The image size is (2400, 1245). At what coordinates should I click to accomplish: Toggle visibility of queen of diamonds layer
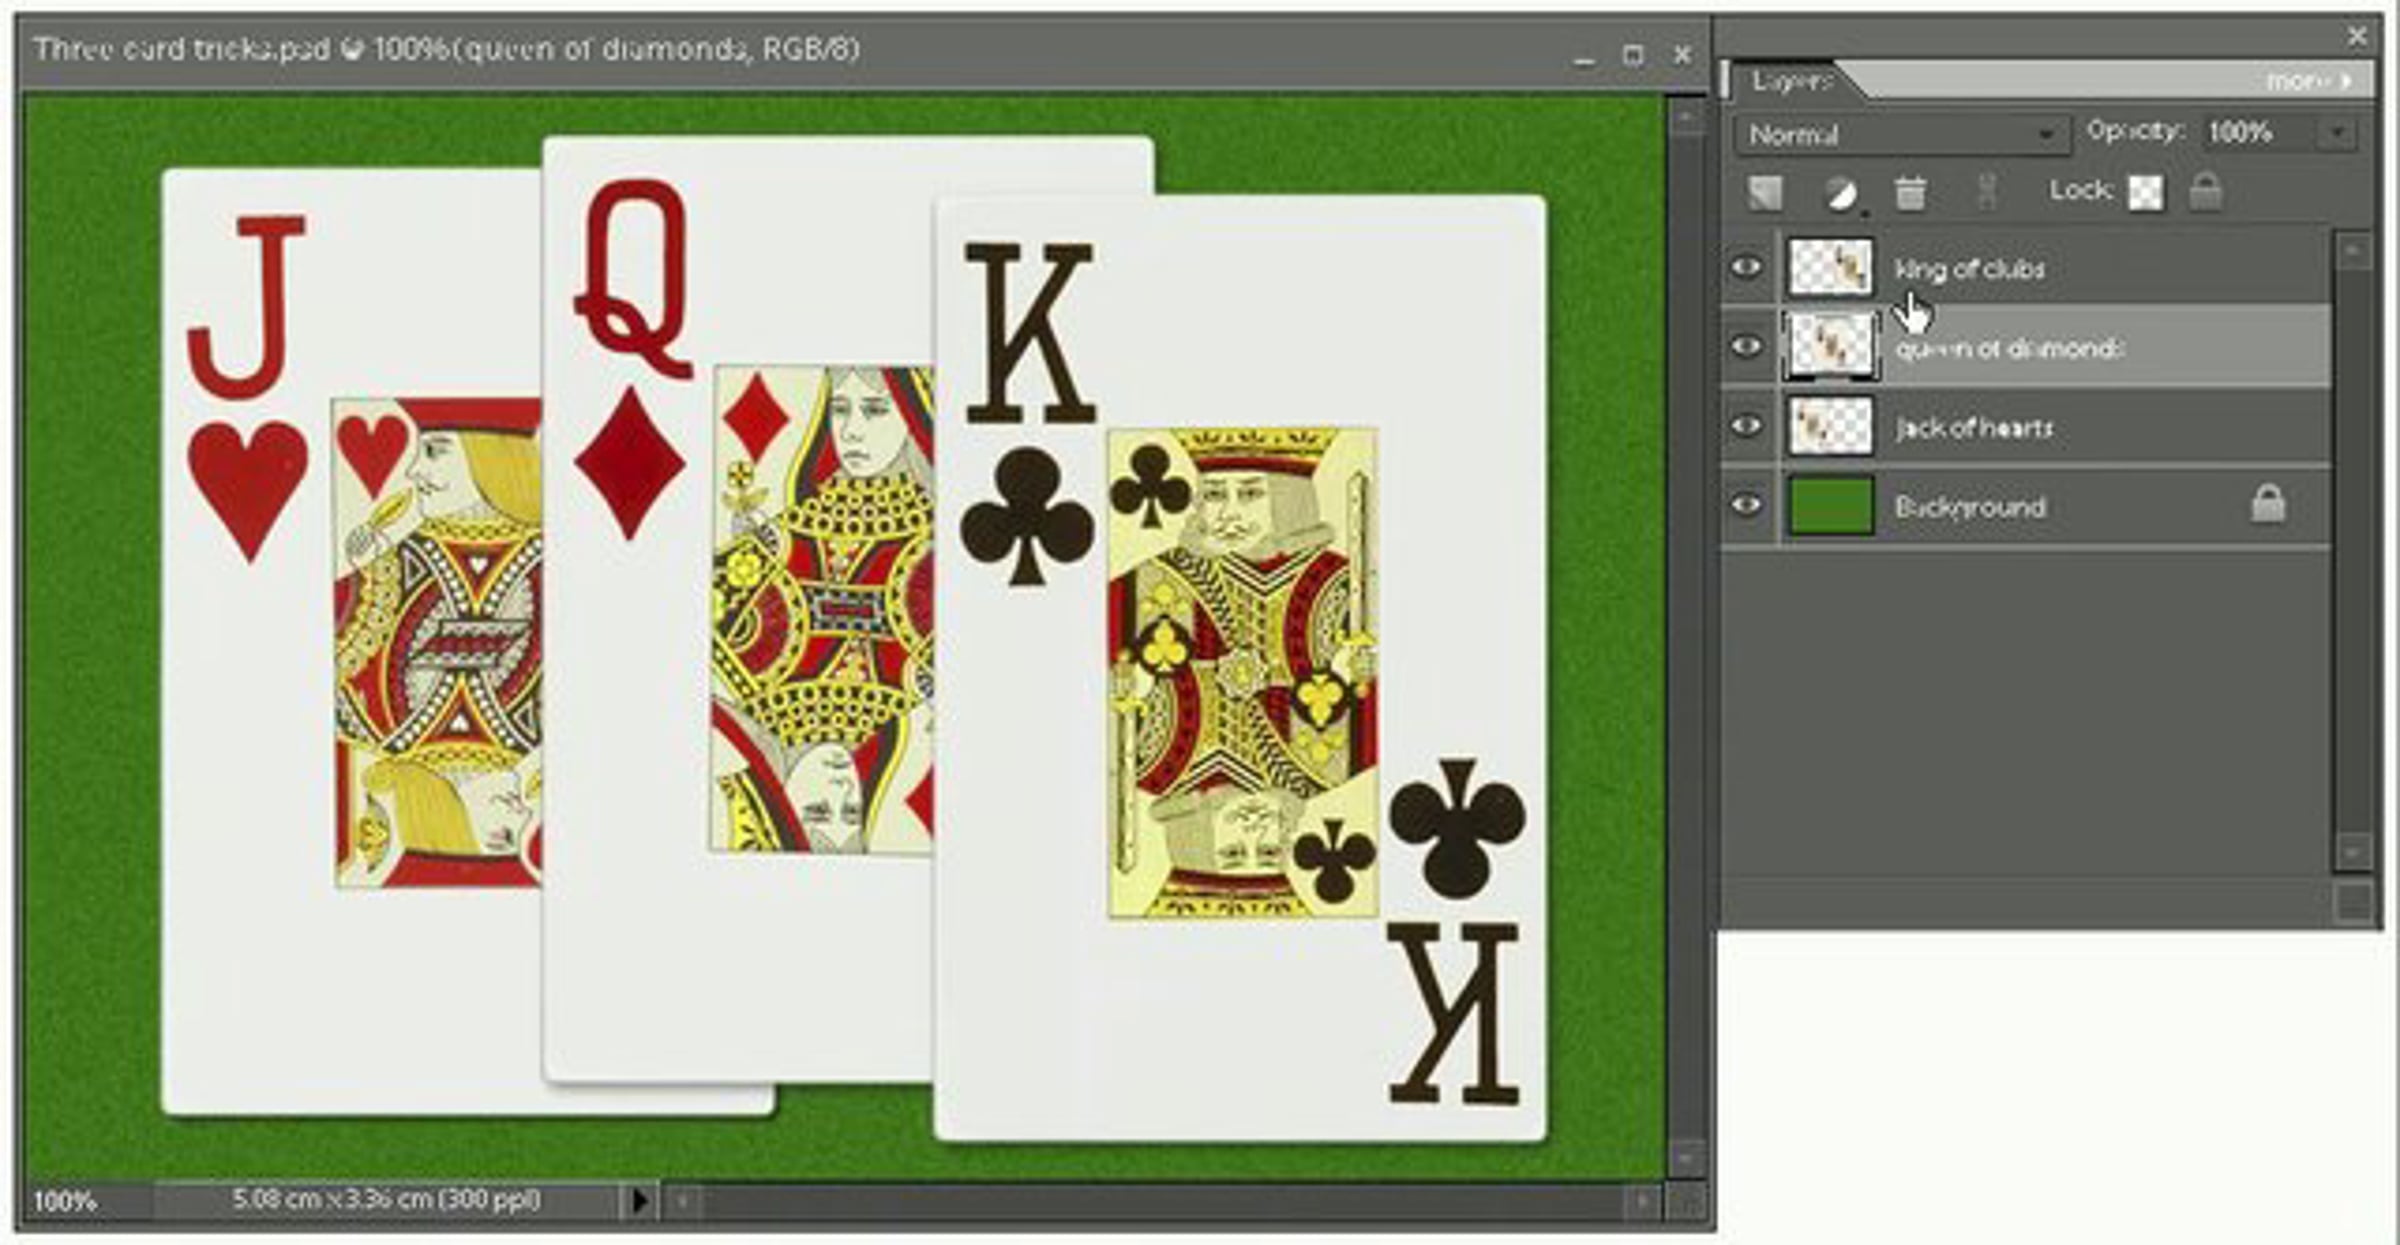click(1746, 346)
